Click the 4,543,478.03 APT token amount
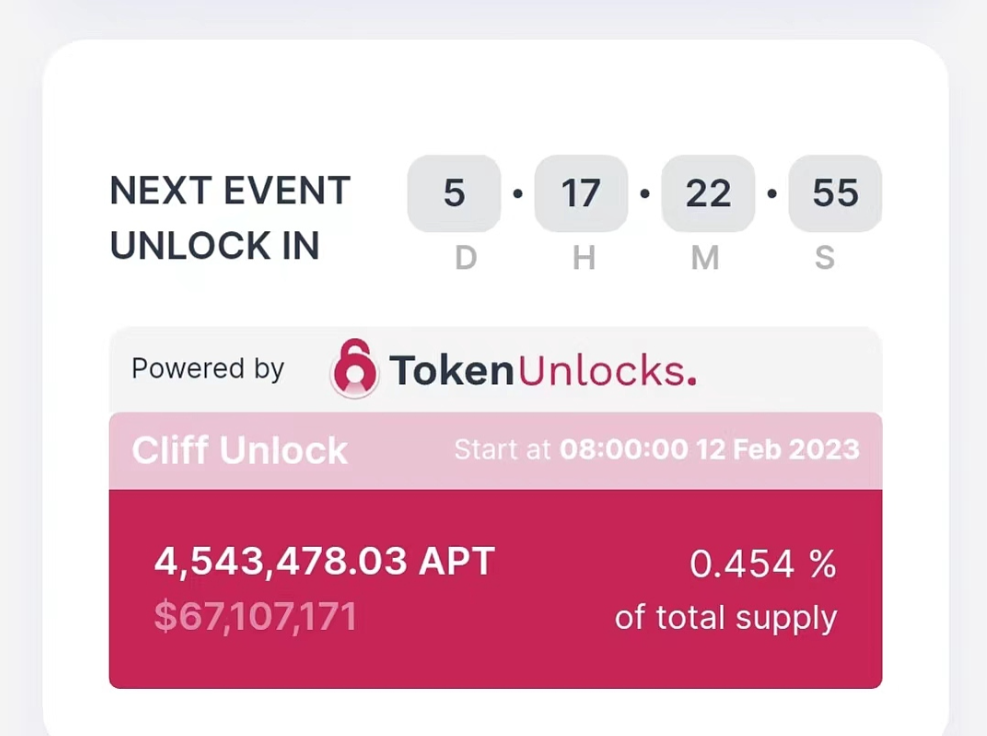 click(325, 561)
